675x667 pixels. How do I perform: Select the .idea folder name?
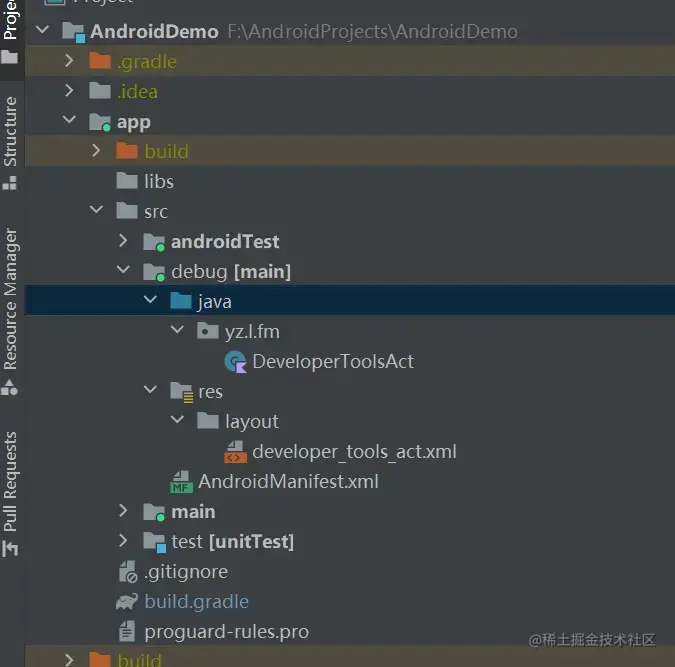137,91
